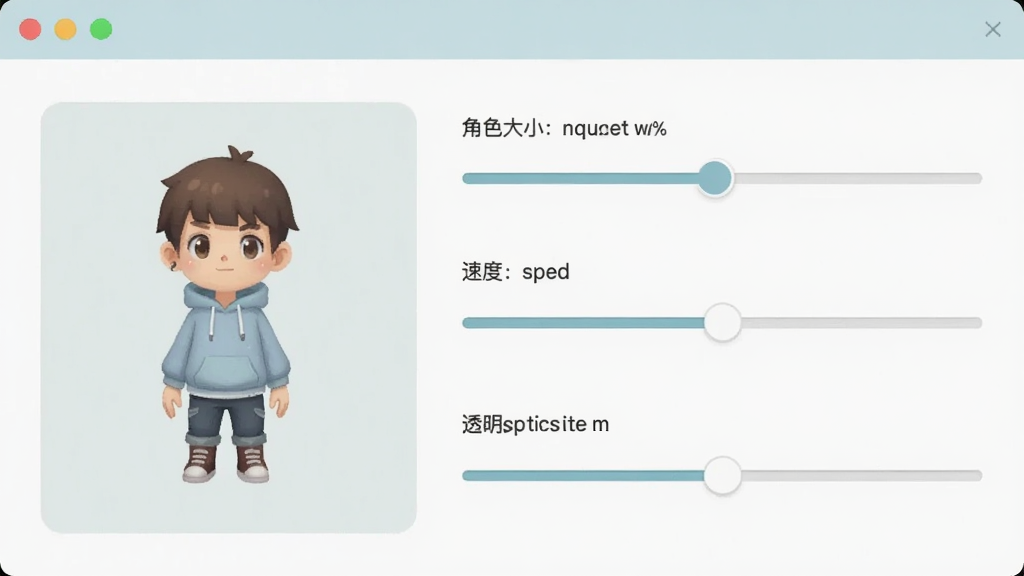
Task: Click the 角色大小 slider handle
Action: [715, 178]
